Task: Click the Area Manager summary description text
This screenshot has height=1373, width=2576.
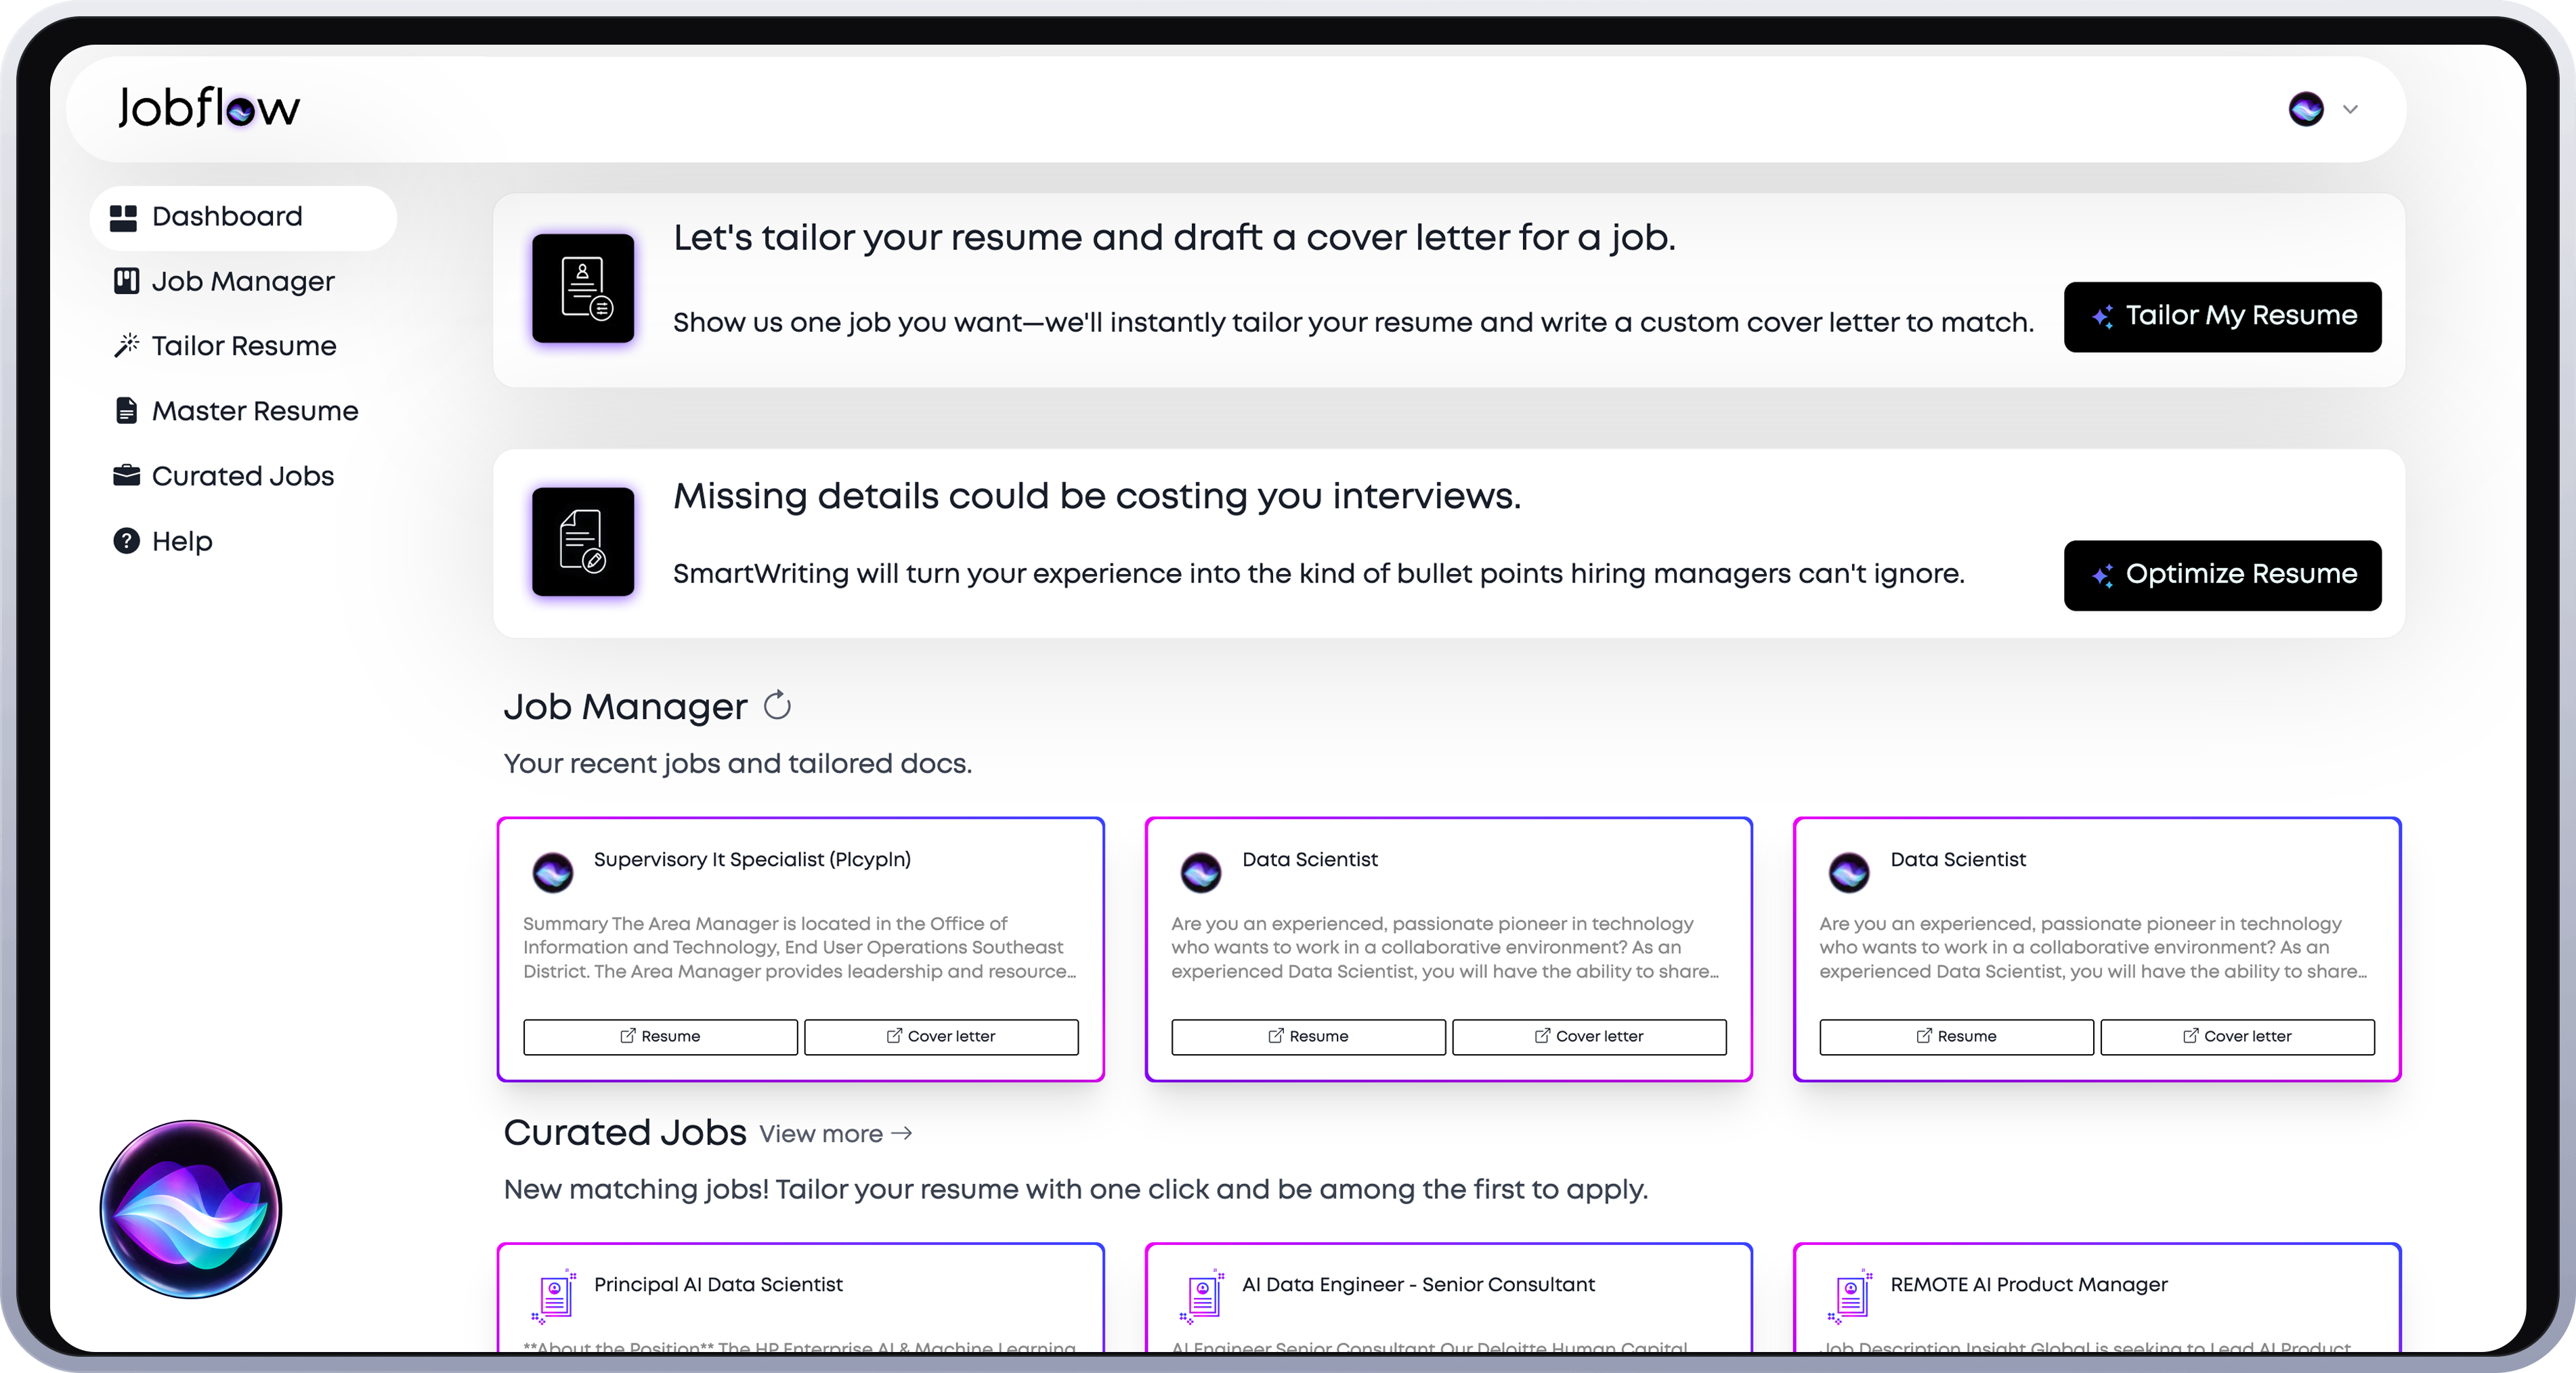Action: pos(800,948)
